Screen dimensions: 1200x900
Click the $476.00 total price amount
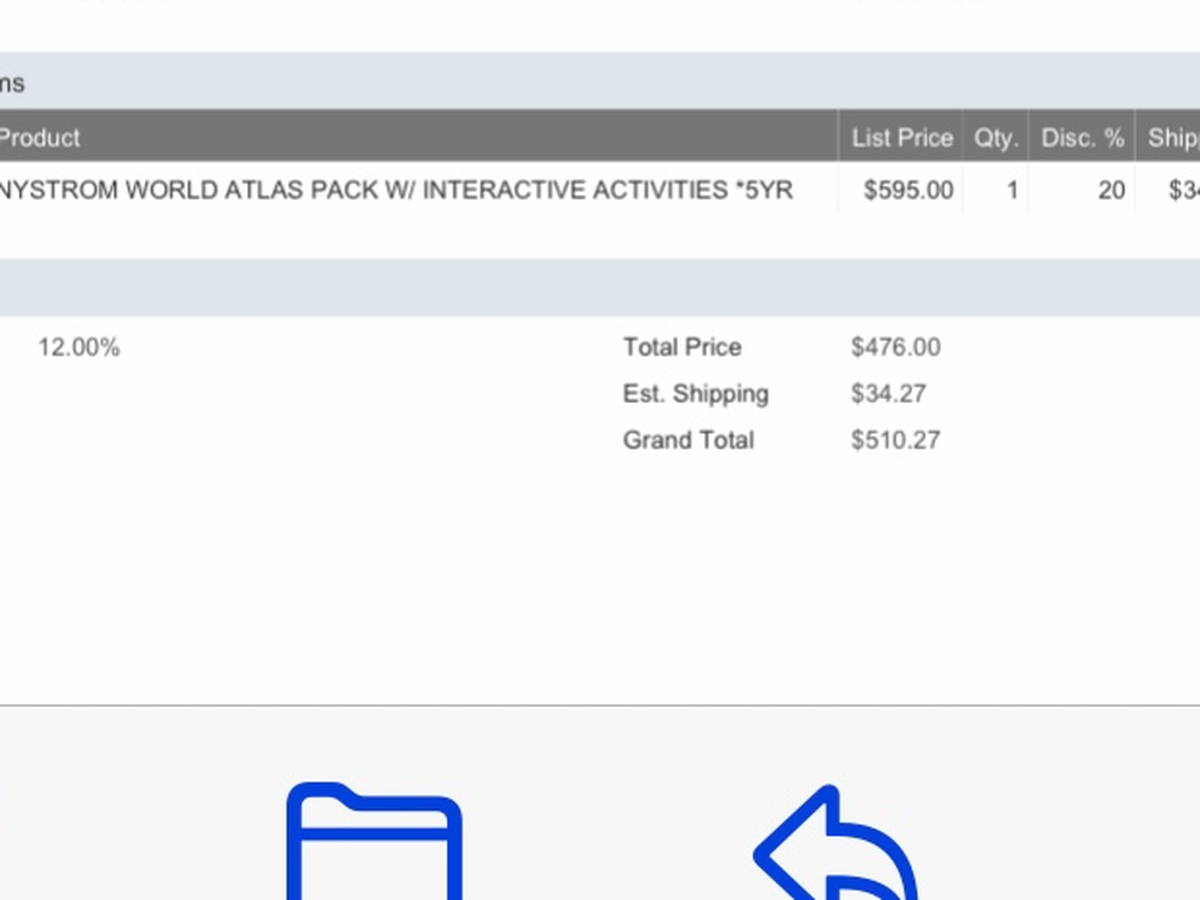coord(895,348)
